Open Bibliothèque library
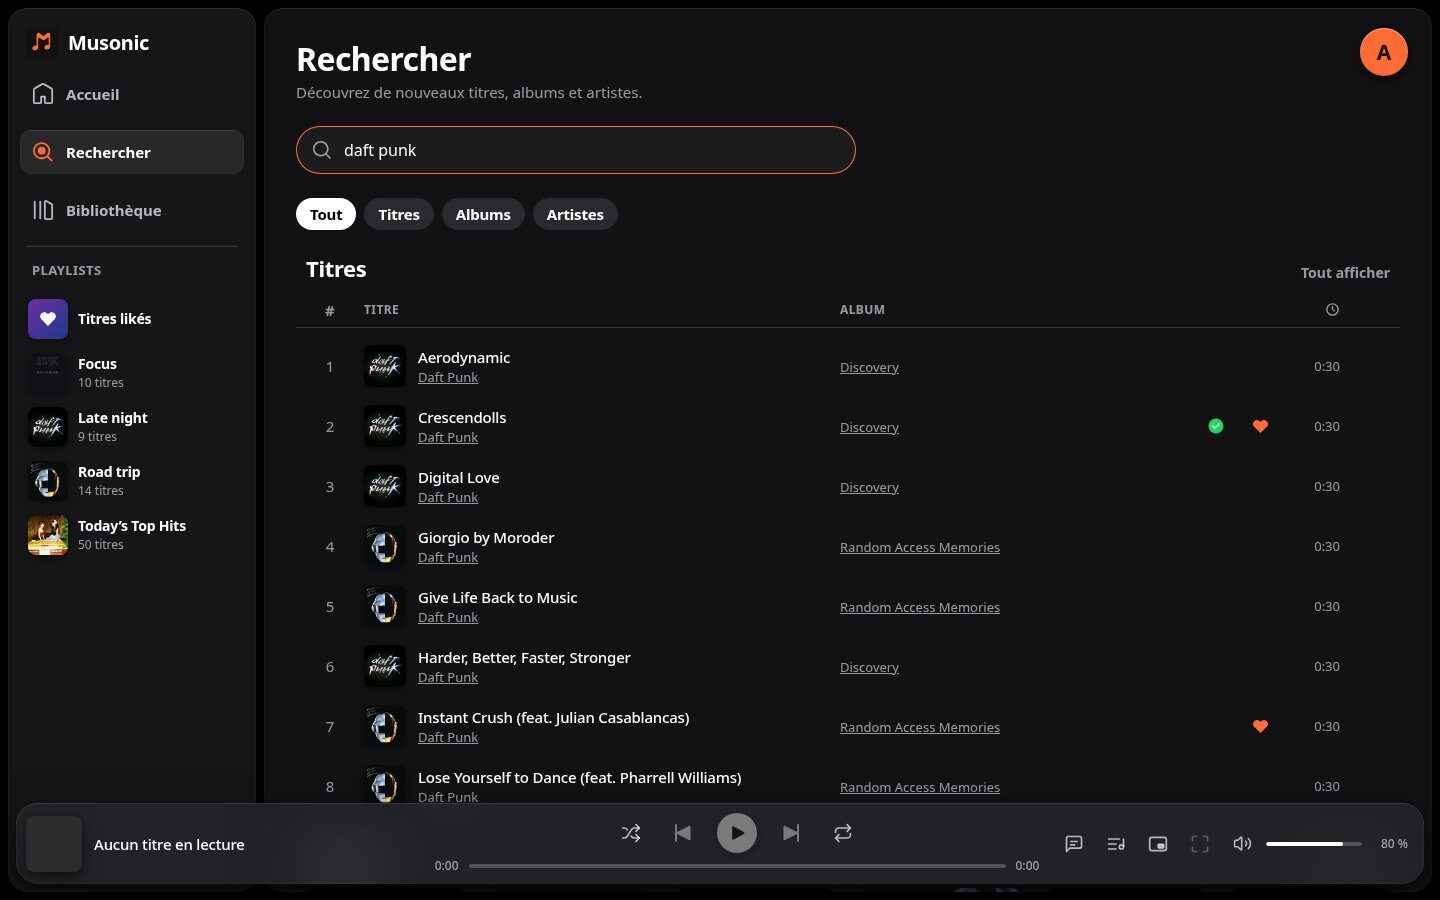Viewport: 1440px width, 900px height. click(132, 210)
